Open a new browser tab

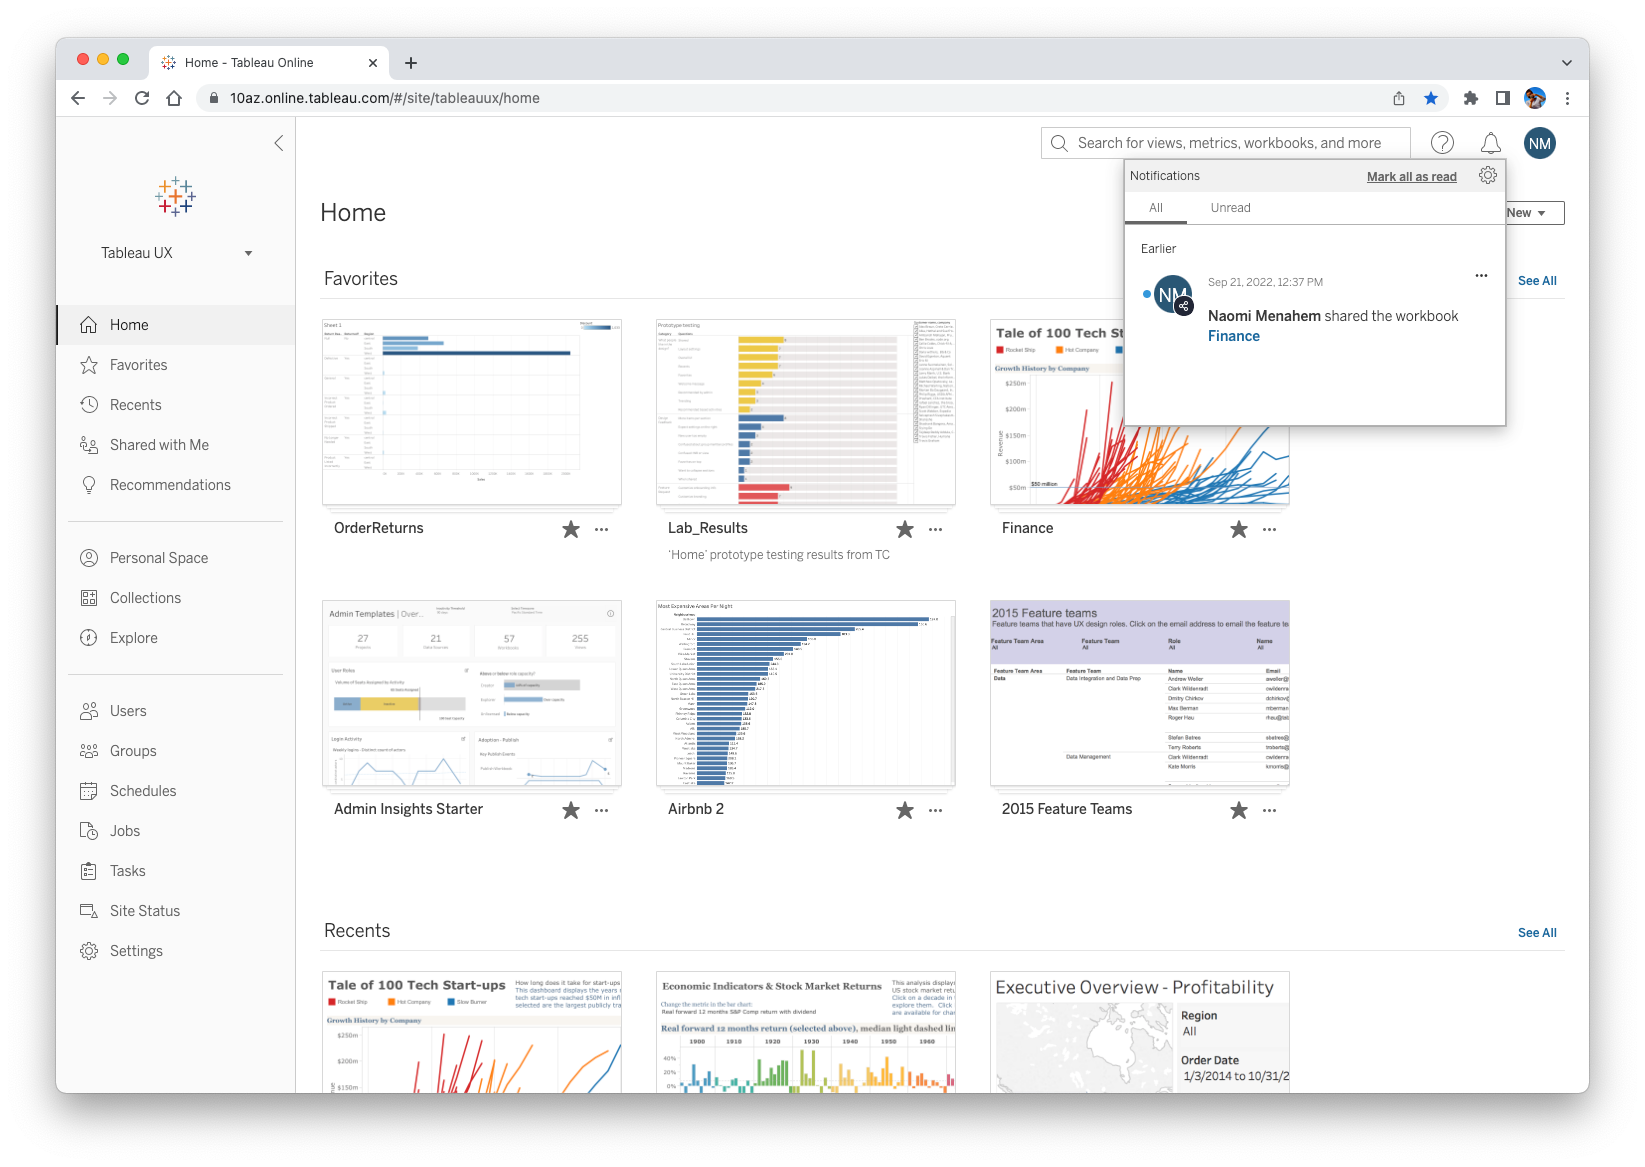coord(411,63)
